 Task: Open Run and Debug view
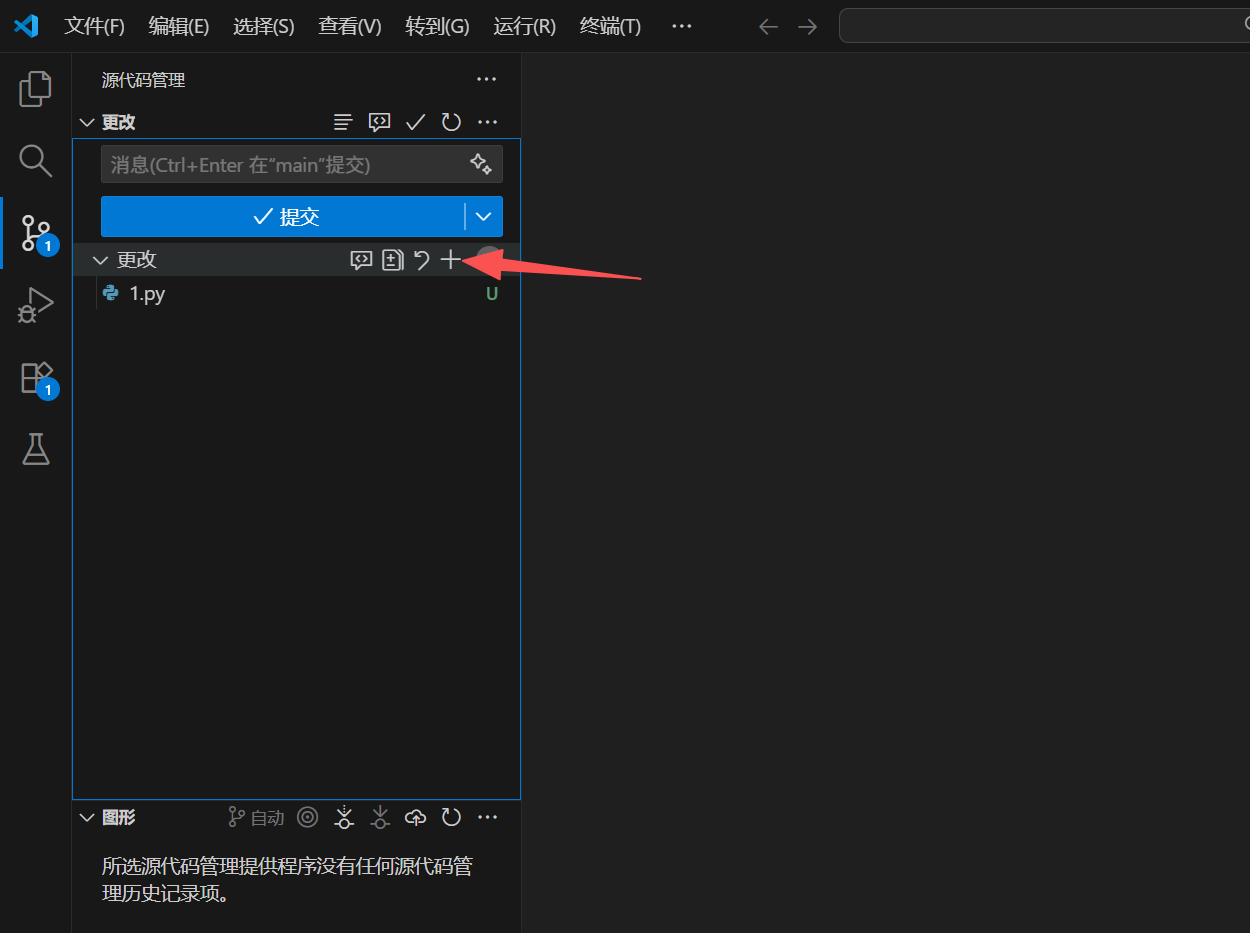click(x=35, y=305)
